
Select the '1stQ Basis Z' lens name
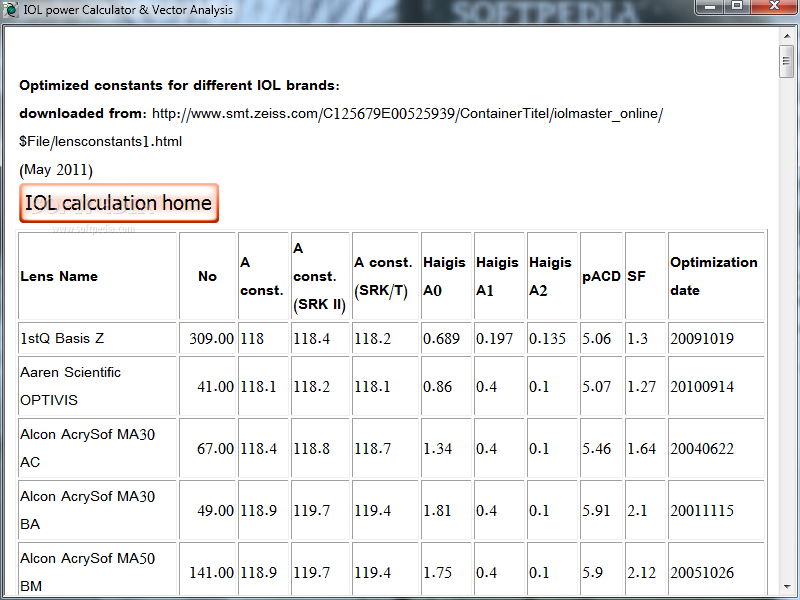pos(62,338)
